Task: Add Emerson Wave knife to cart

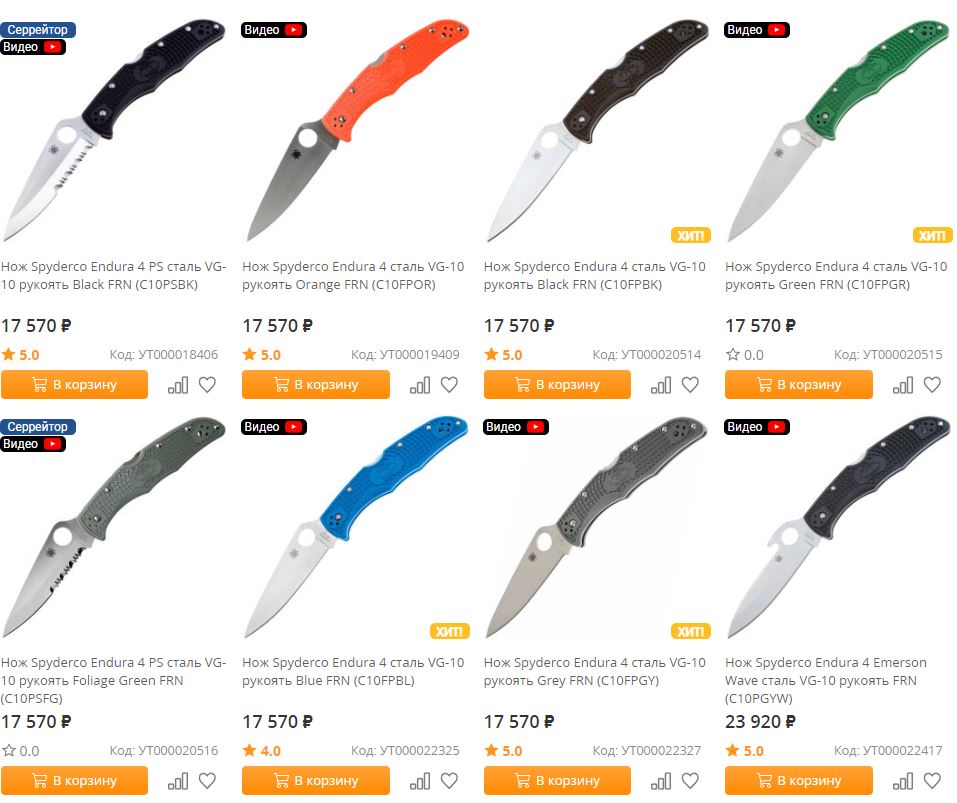Action: point(798,781)
